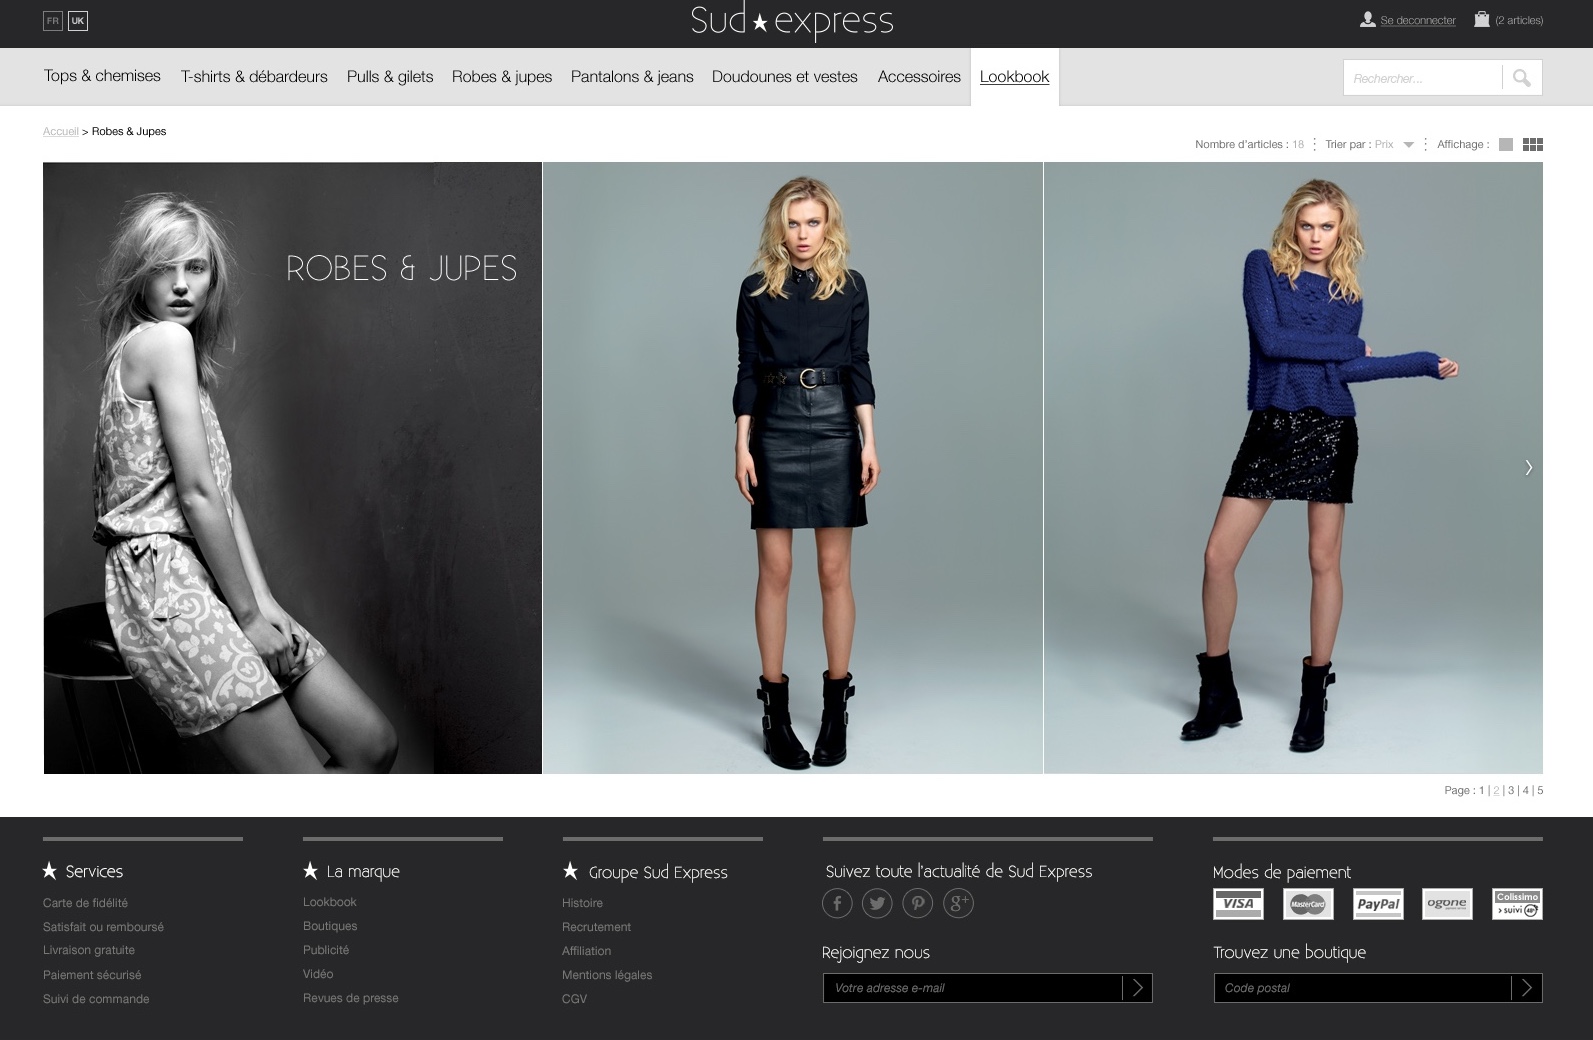Click the Facebook social icon

coord(837,904)
